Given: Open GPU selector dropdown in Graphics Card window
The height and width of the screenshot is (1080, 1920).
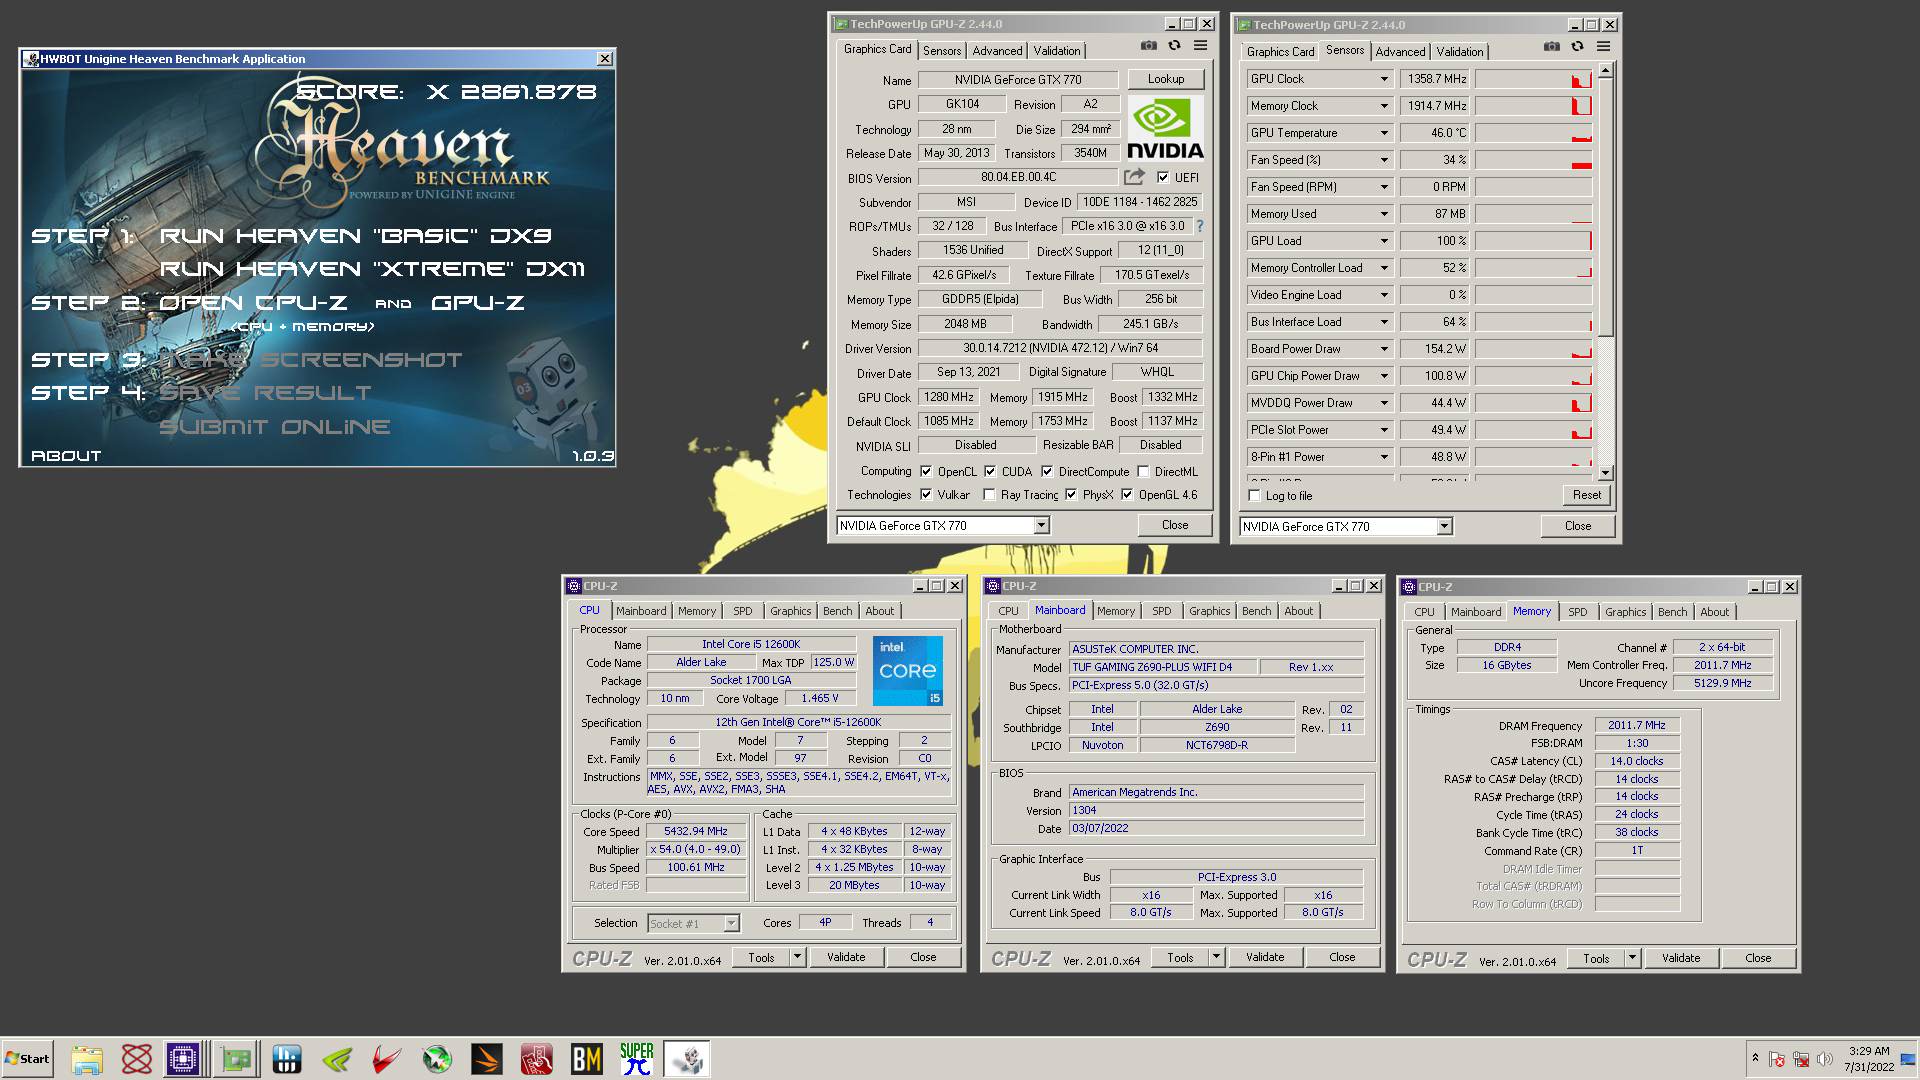Looking at the screenshot, I should point(1041,526).
